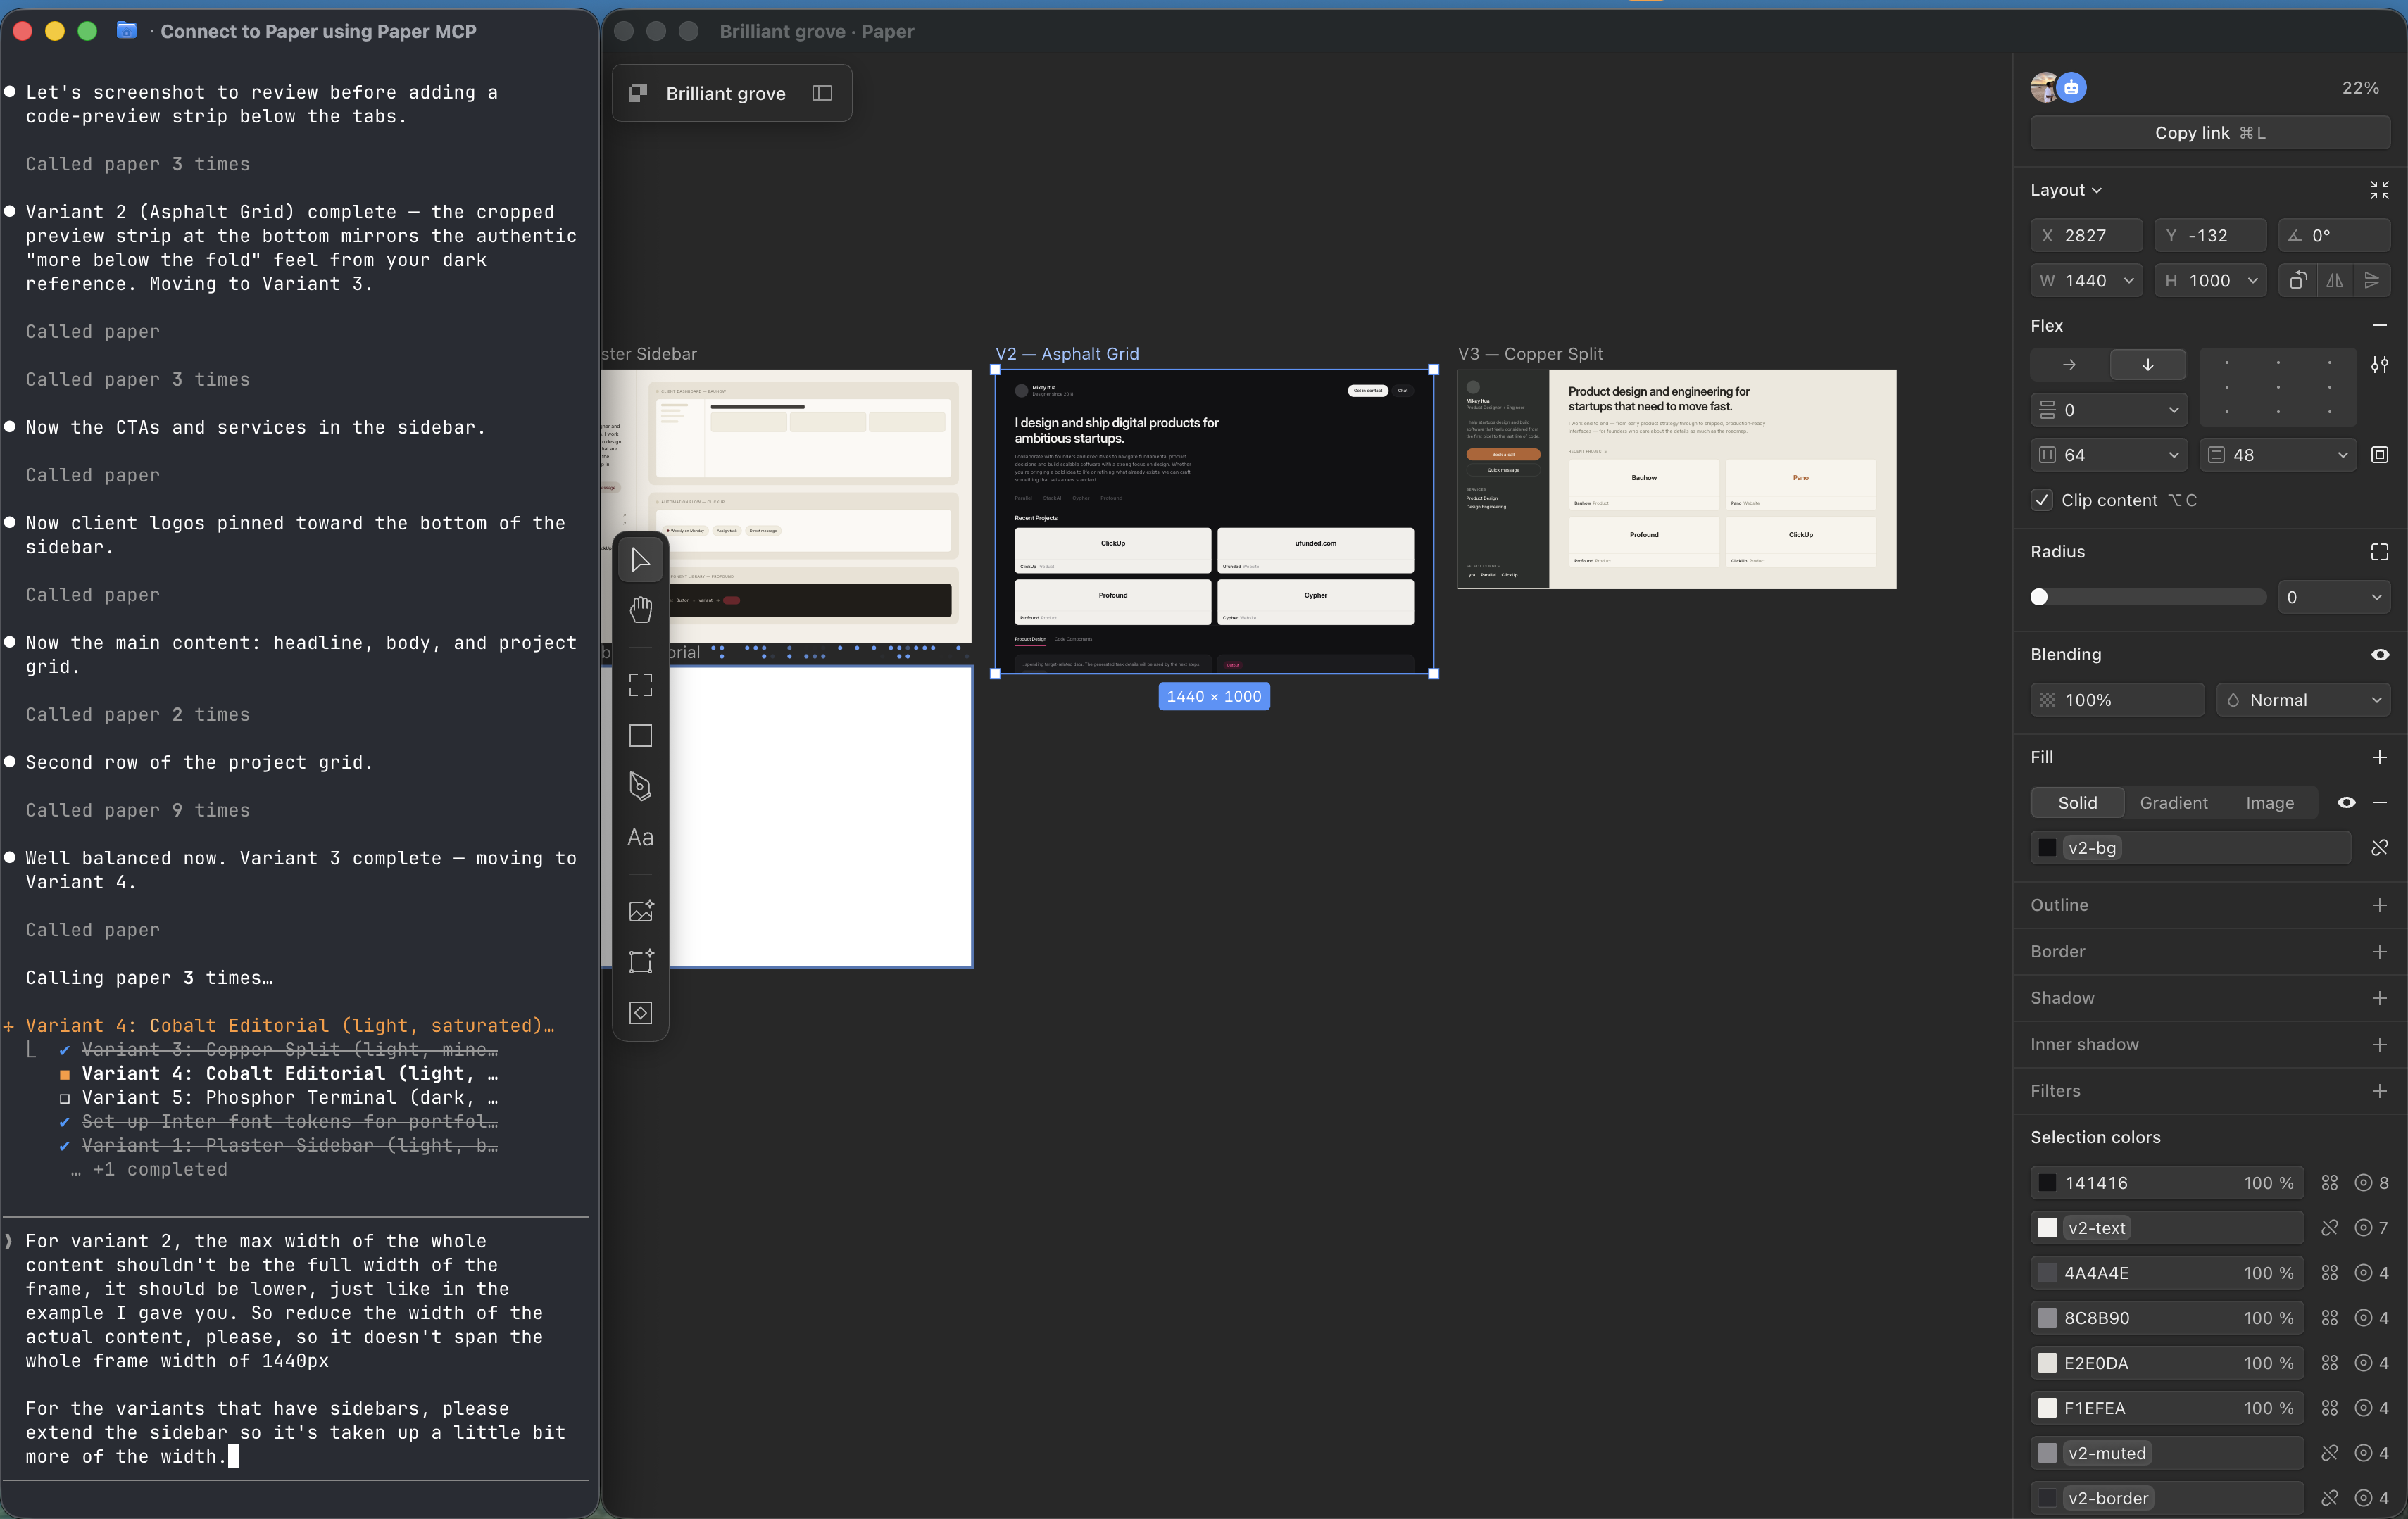Toggle Fill visibility eye icon

pos(2346,803)
